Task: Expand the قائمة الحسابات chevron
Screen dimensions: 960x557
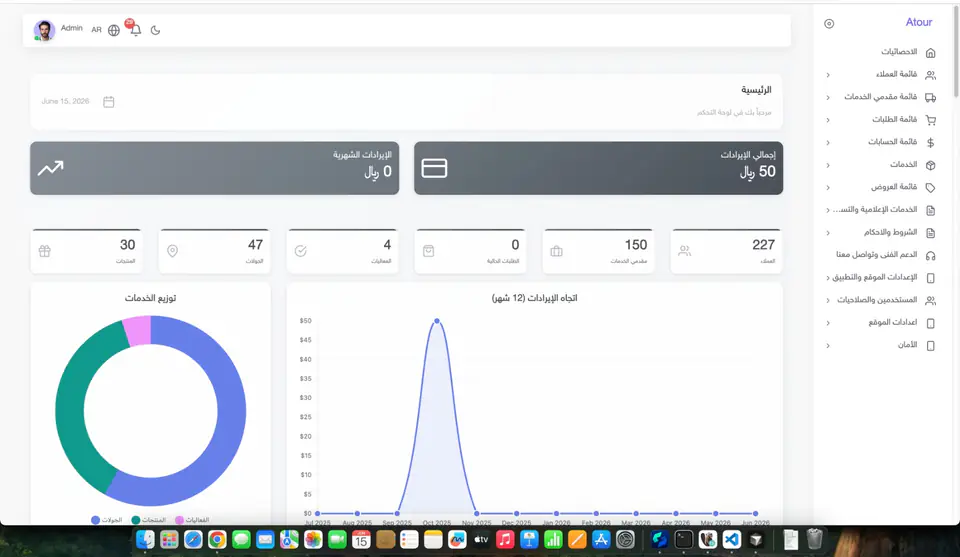Action: pyautogui.click(x=828, y=143)
